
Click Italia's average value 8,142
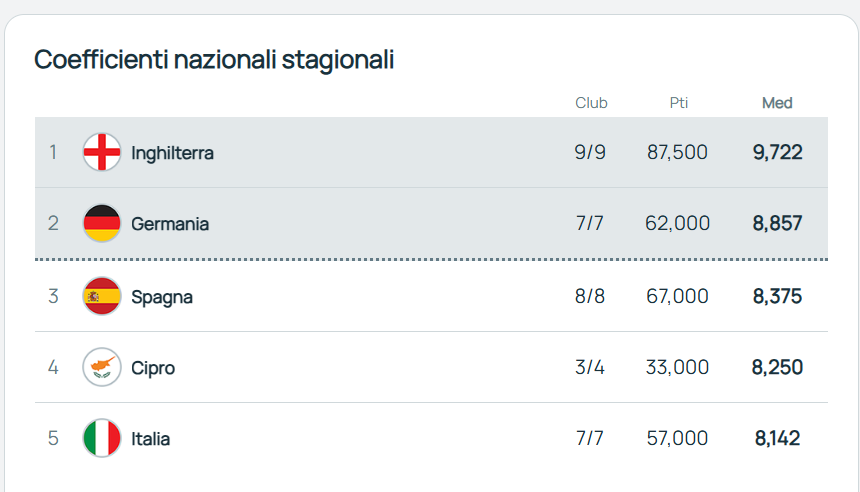pos(777,438)
